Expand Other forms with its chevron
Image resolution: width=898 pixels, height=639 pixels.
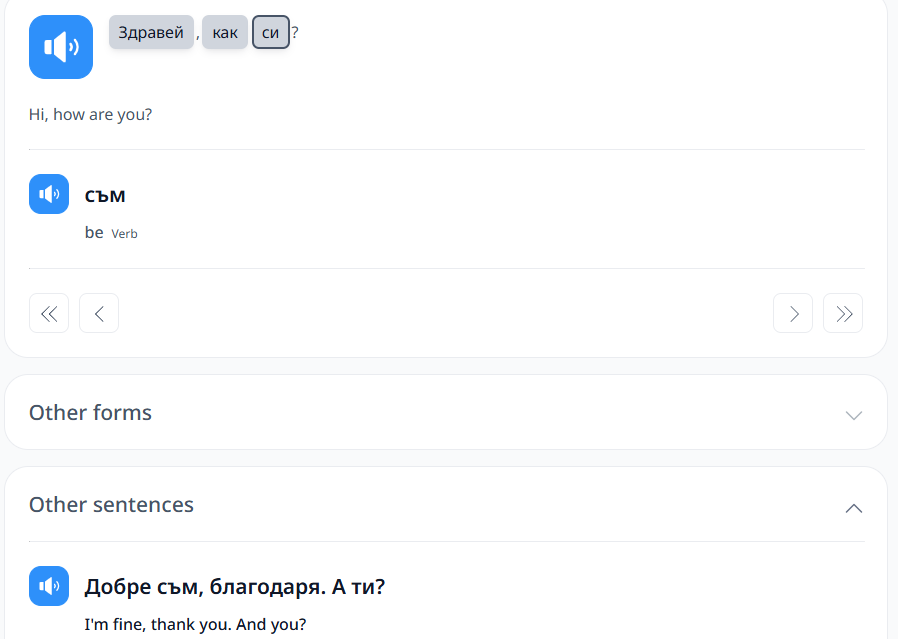[x=853, y=415]
